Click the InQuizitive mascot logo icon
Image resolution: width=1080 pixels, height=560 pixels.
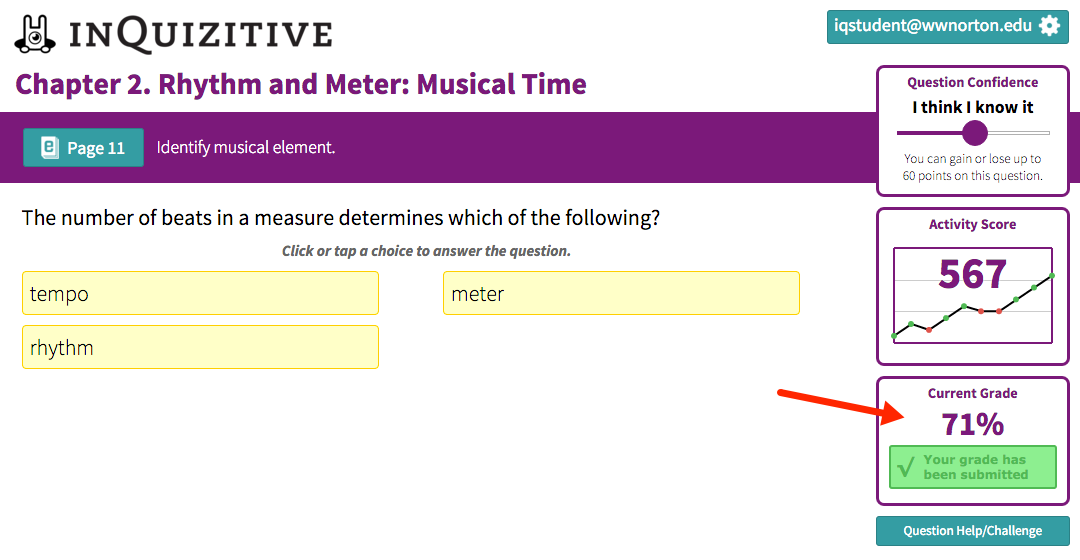[35, 34]
